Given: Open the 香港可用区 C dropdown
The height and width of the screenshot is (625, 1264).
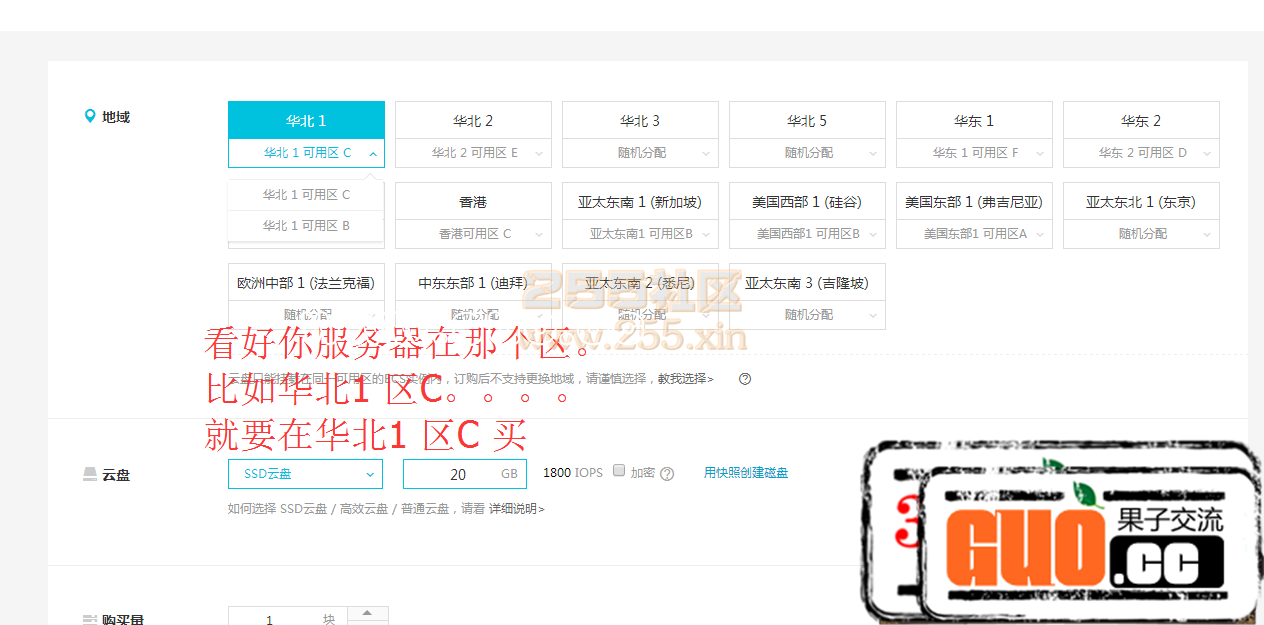Looking at the screenshot, I should click(x=539, y=233).
